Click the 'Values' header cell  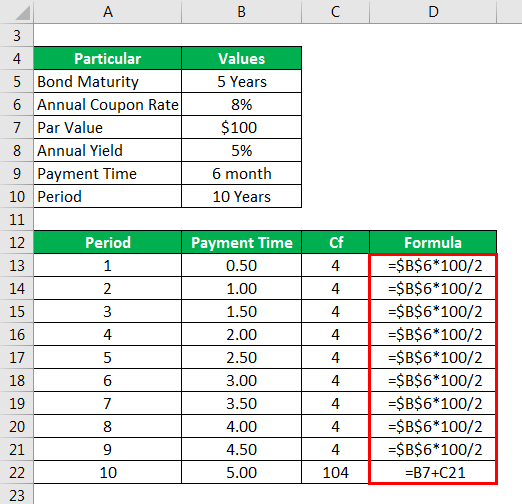tap(241, 58)
